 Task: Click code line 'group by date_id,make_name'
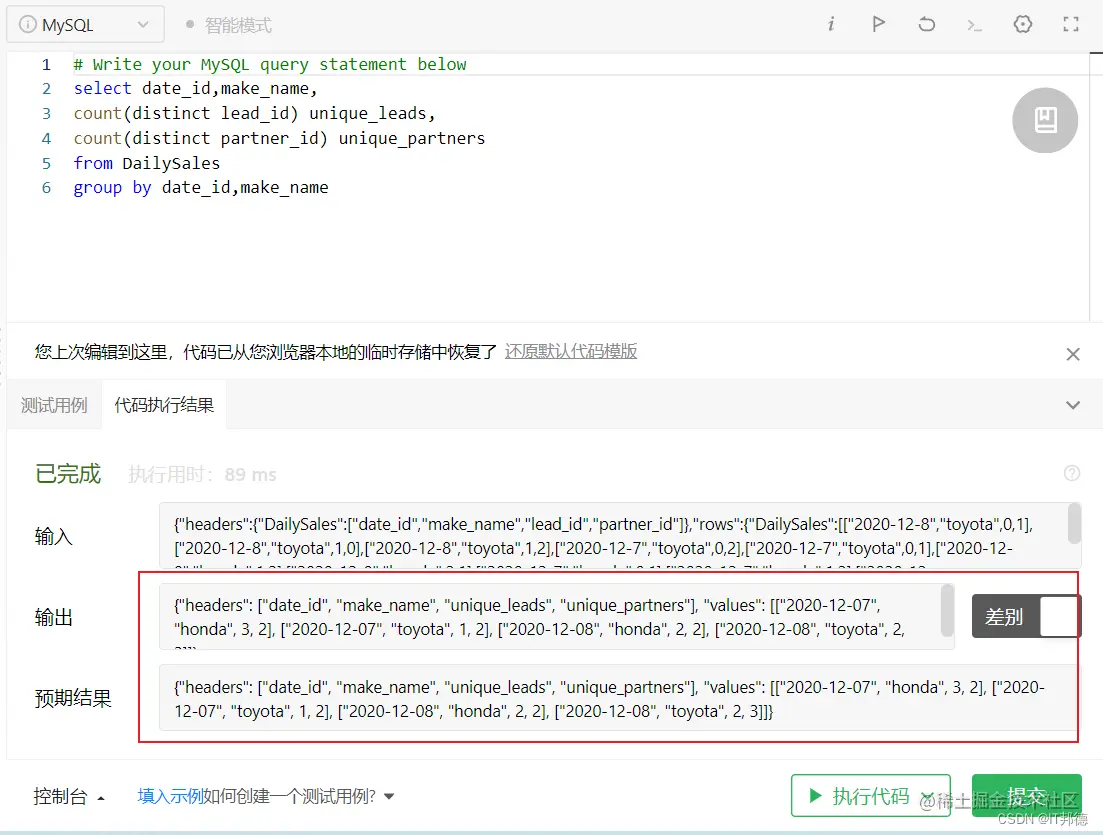point(201,188)
